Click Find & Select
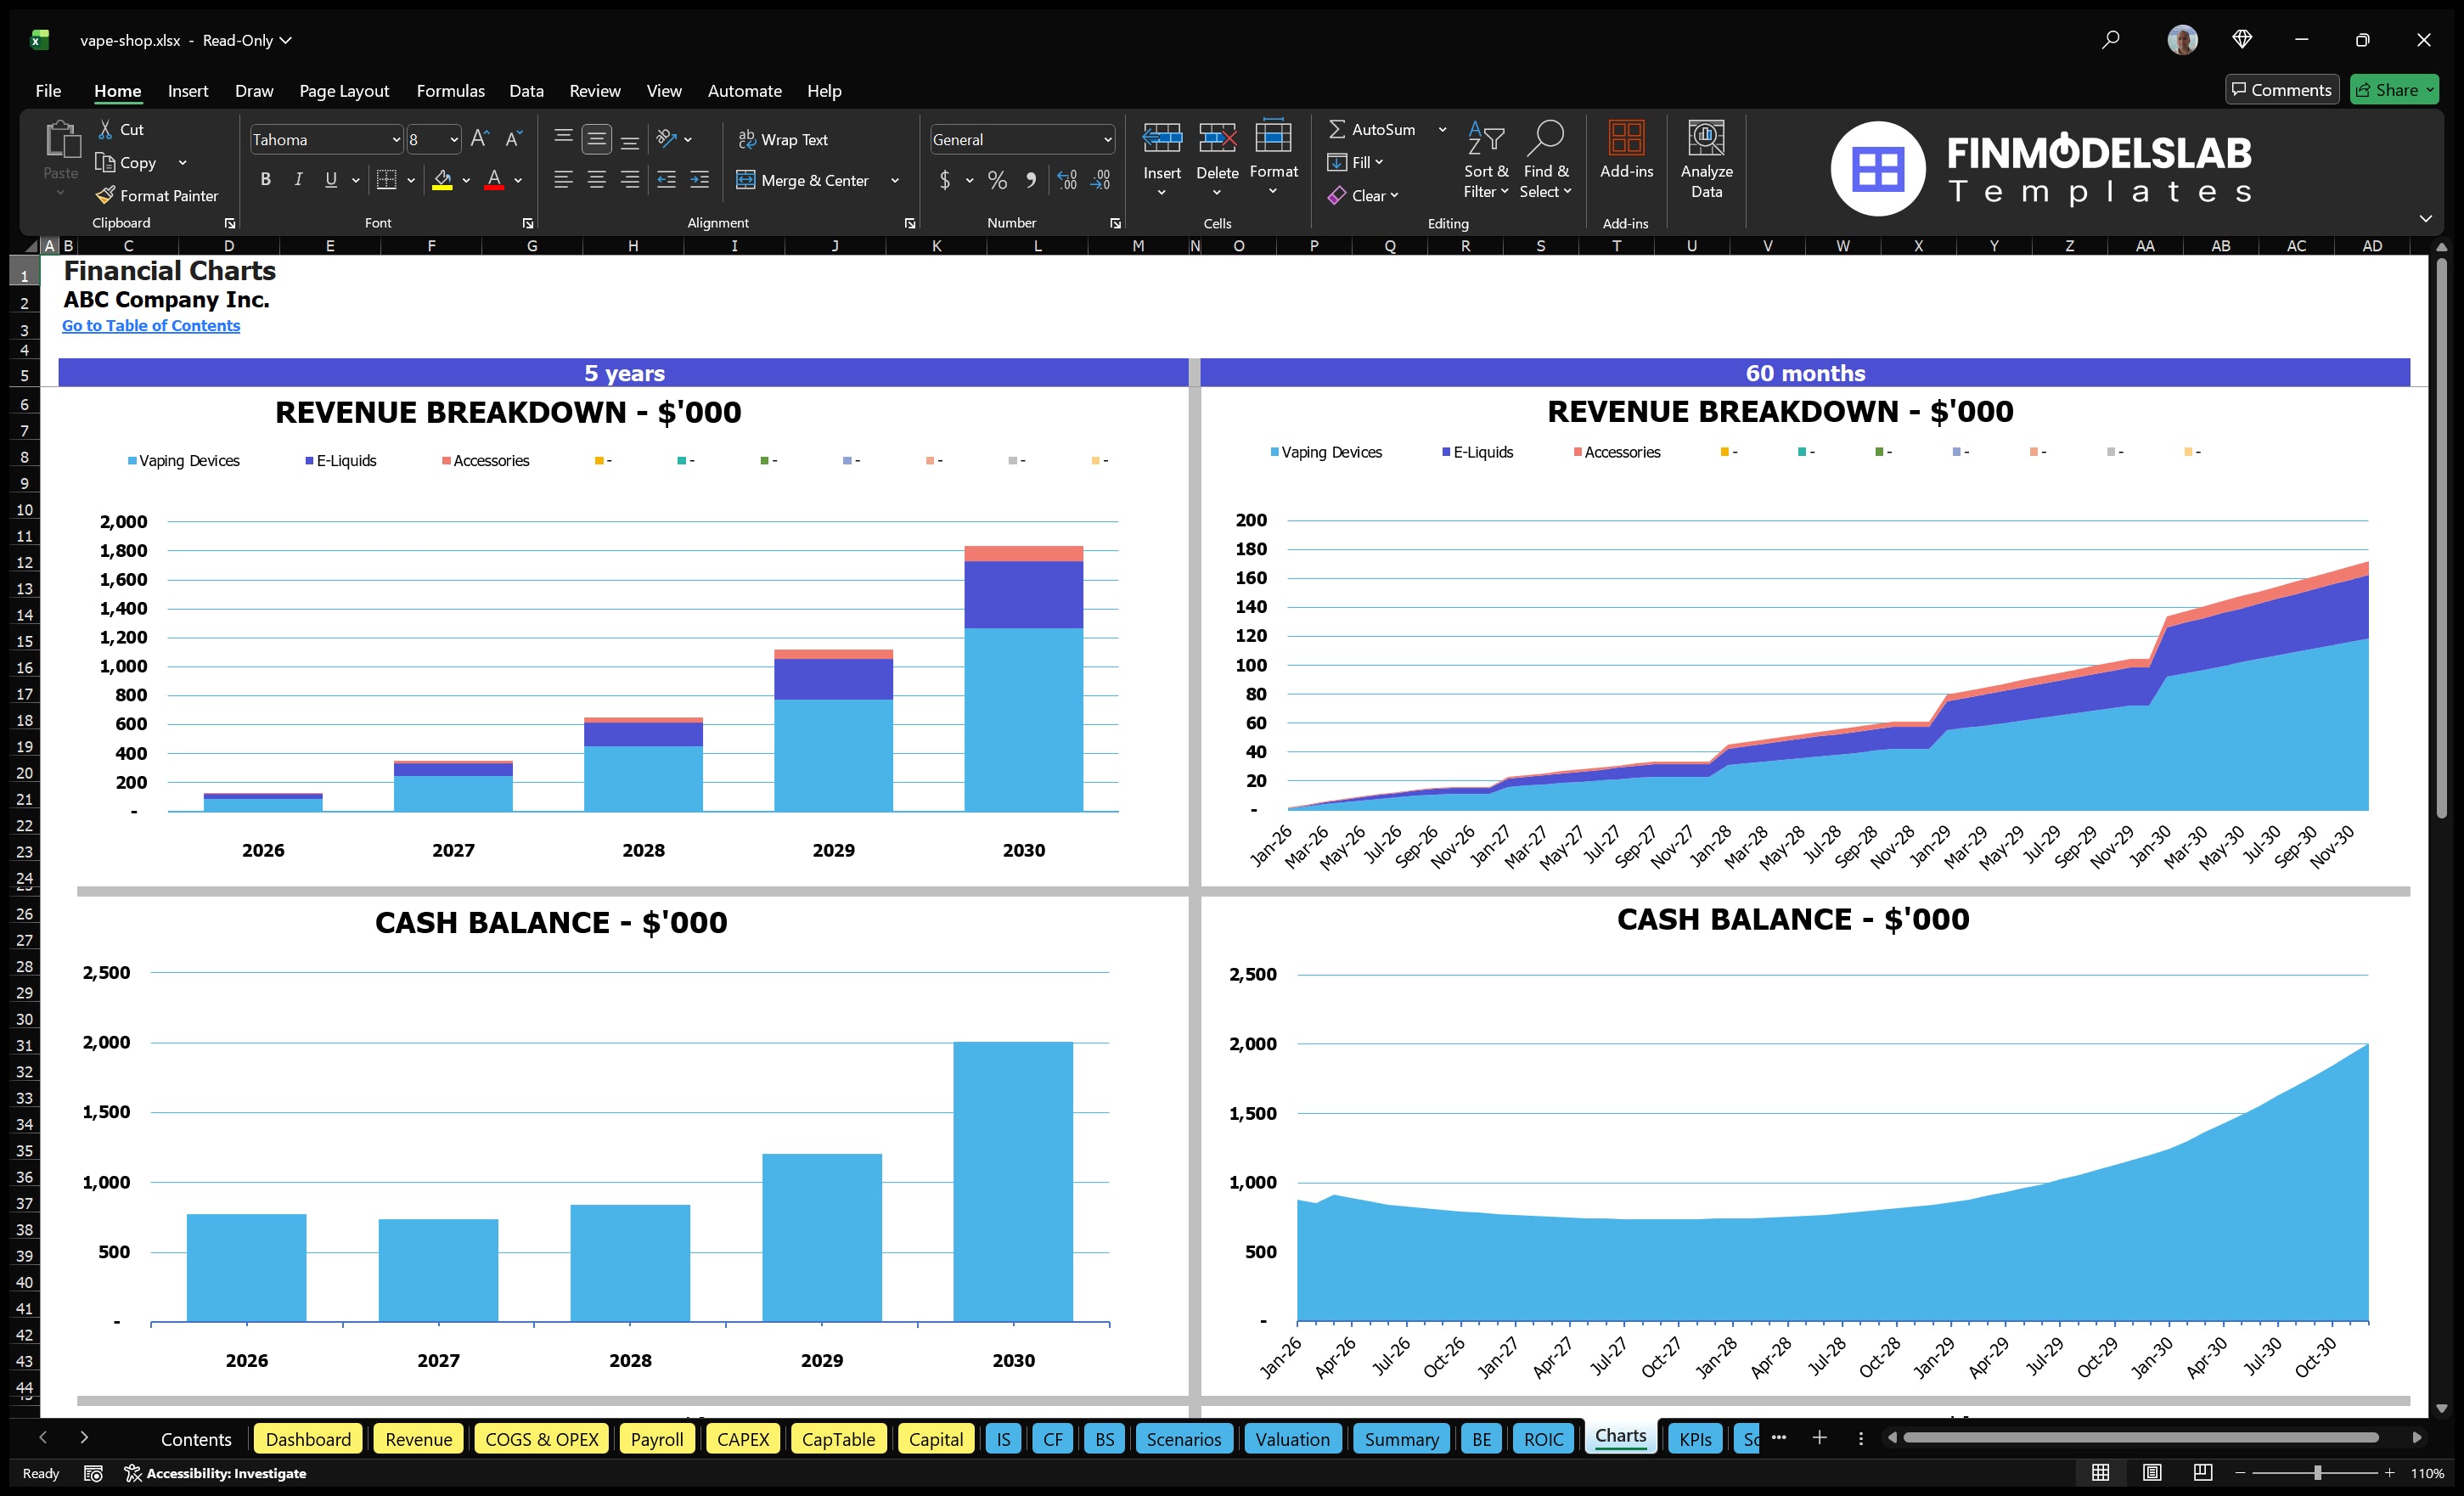This screenshot has height=1496, width=2464. click(x=1545, y=160)
